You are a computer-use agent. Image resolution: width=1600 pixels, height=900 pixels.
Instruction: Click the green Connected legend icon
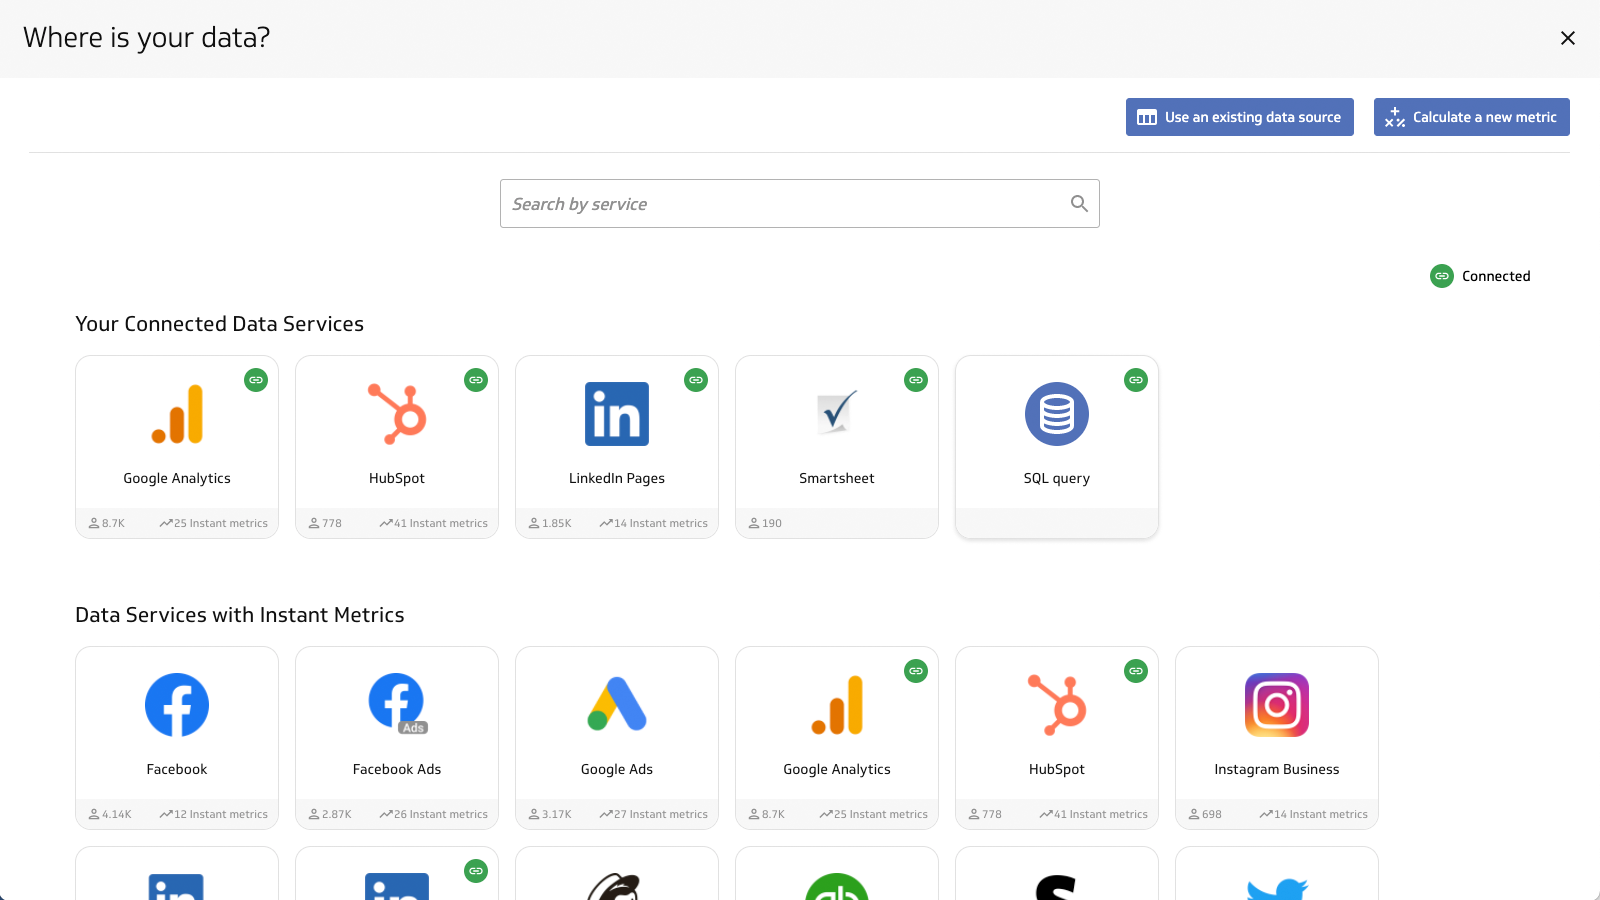1442,276
